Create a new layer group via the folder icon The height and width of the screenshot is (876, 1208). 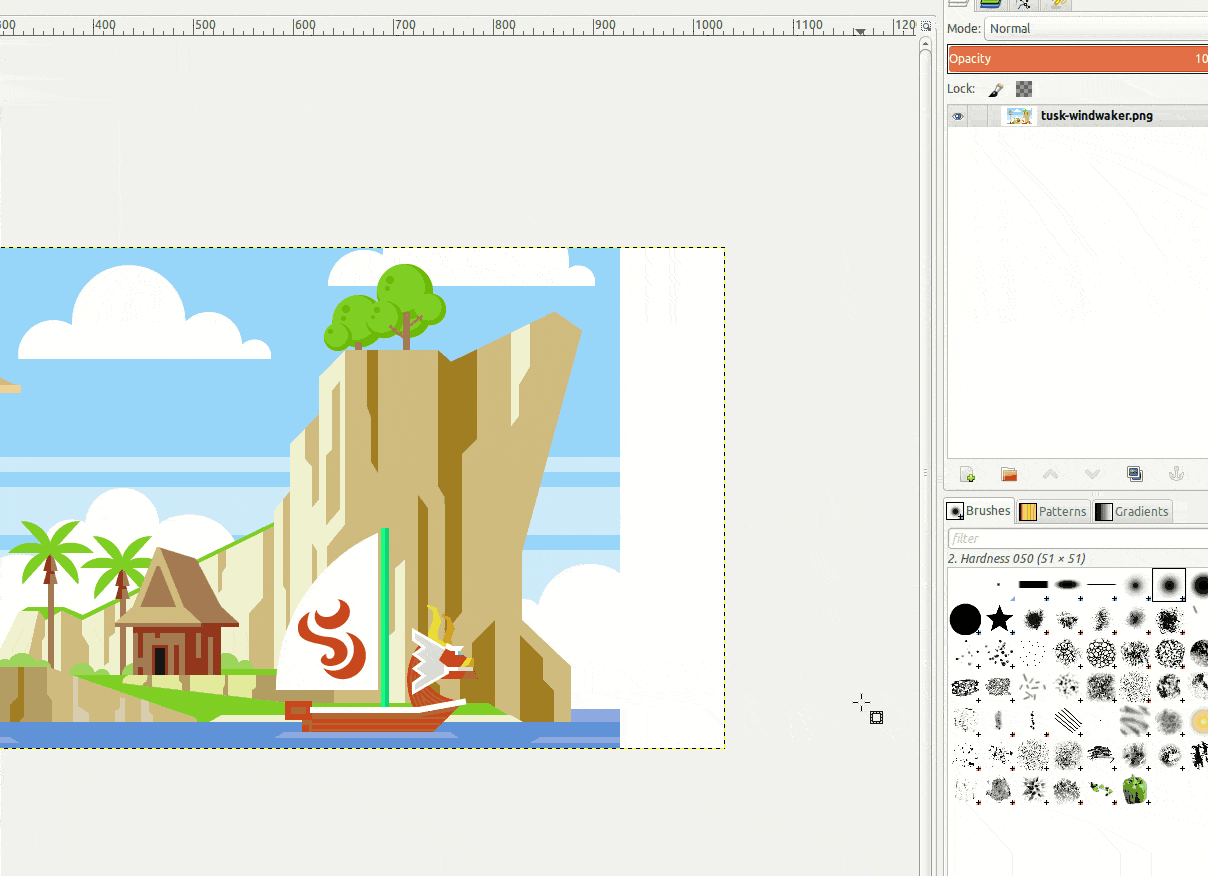coord(1009,474)
